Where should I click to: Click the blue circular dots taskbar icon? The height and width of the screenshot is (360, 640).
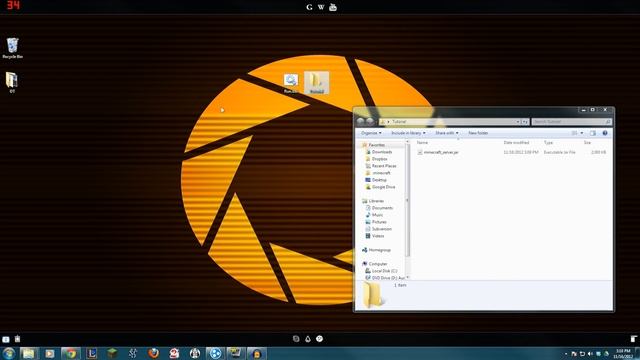click(x=216, y=353)
